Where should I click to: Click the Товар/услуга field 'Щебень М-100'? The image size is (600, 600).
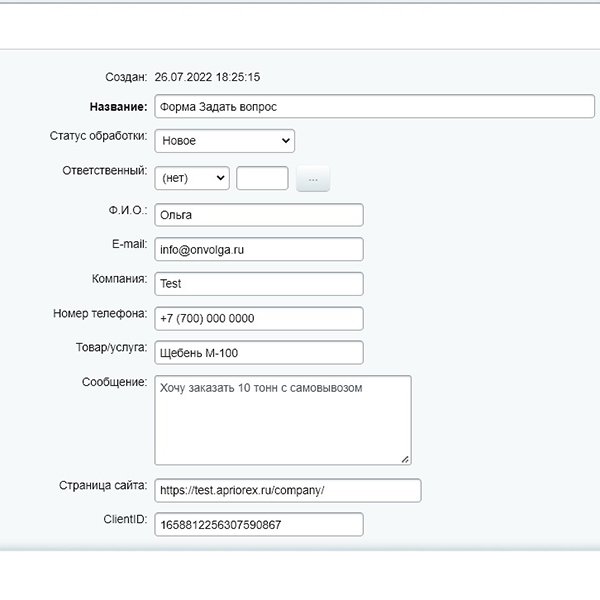(x=259, y=352)
